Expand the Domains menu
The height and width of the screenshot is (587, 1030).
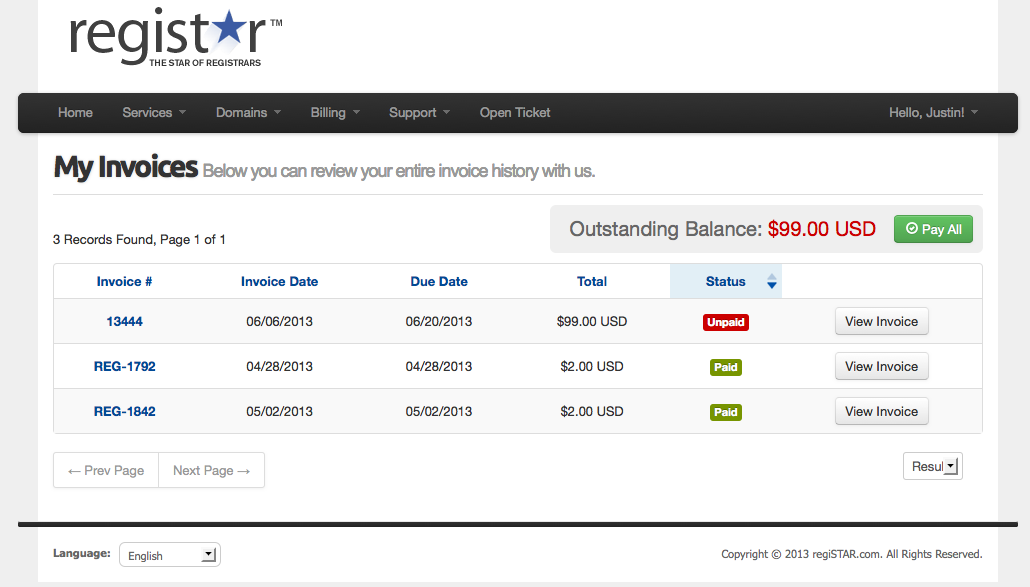[x=248, y=113]
